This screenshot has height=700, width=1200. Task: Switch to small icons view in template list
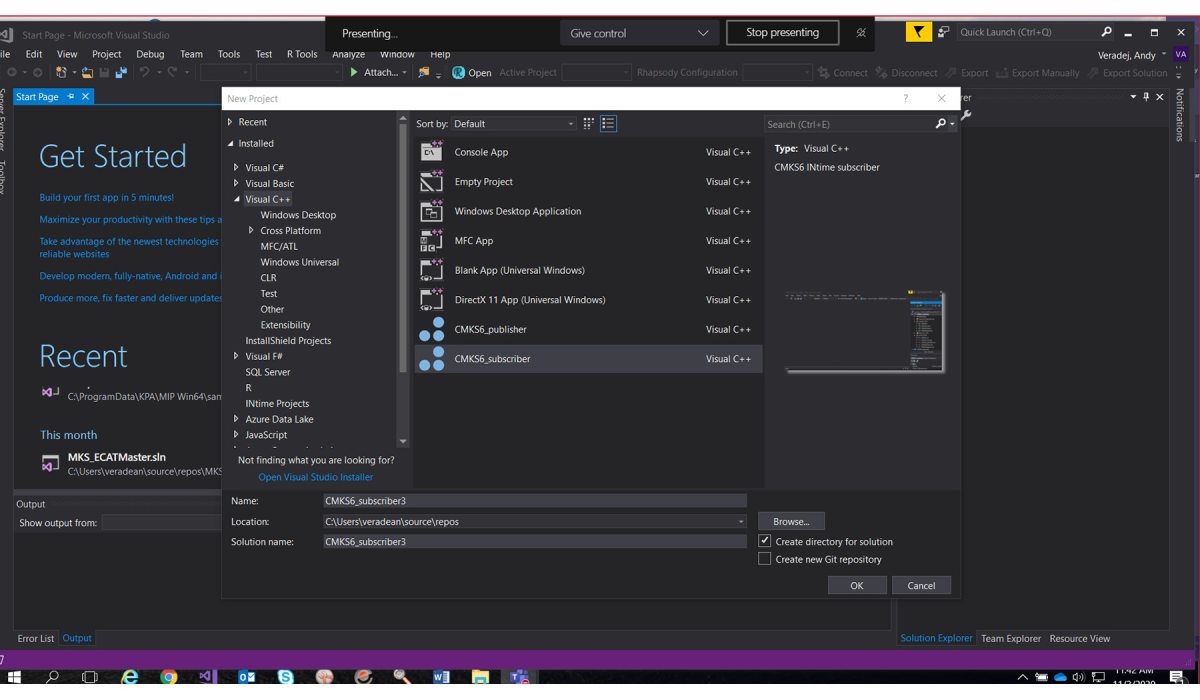[x=589, y=124]
